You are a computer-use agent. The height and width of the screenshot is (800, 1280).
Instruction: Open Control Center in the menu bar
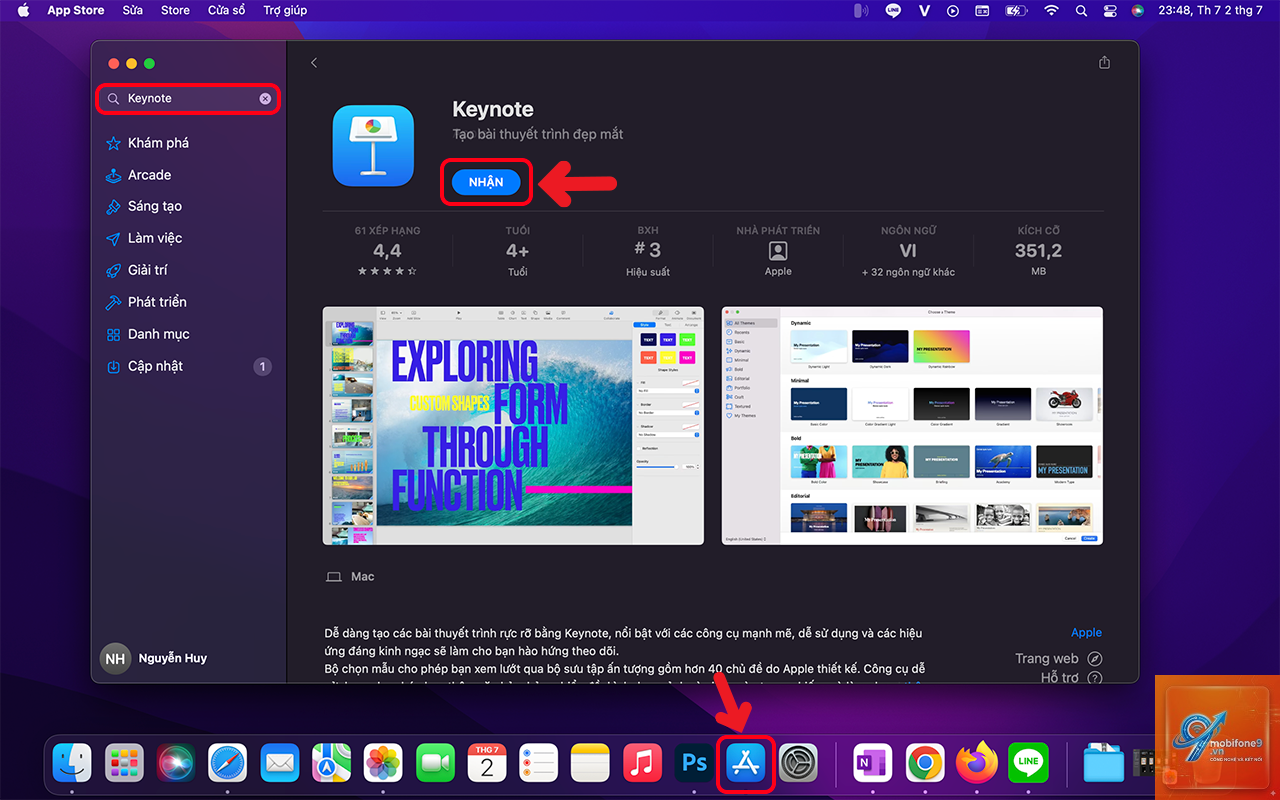click(1109, 10)
